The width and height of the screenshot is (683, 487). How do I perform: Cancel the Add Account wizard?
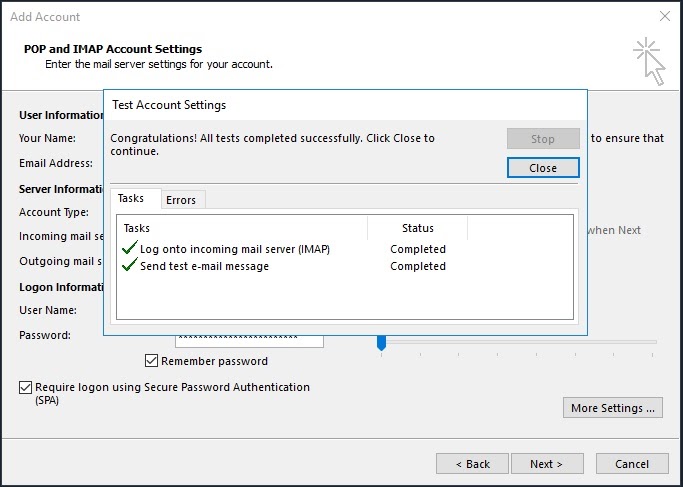coord(632,464)
